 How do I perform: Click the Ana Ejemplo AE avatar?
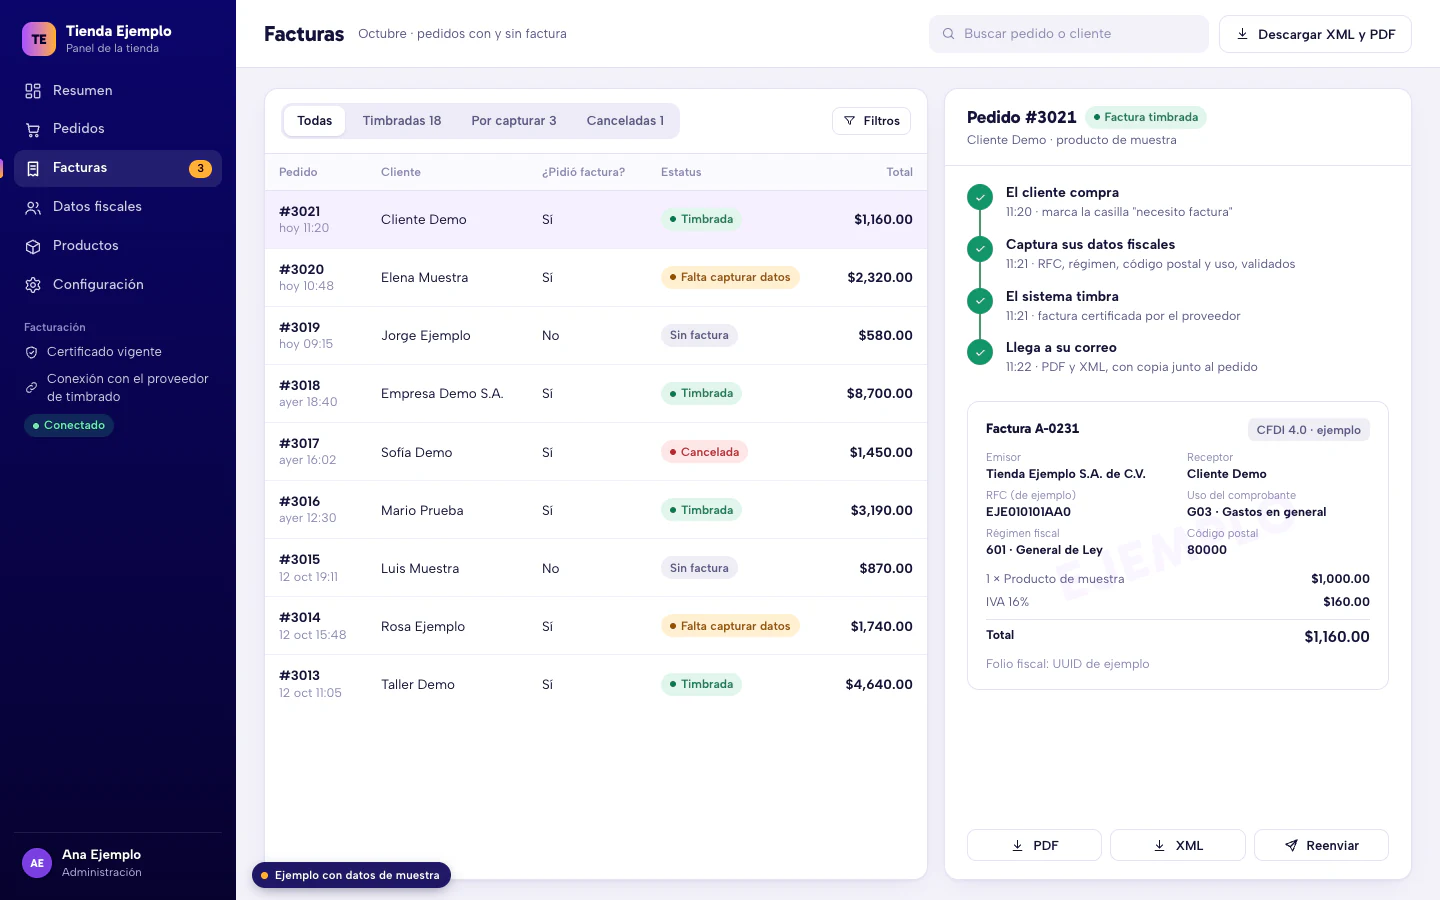pos(37,863)
